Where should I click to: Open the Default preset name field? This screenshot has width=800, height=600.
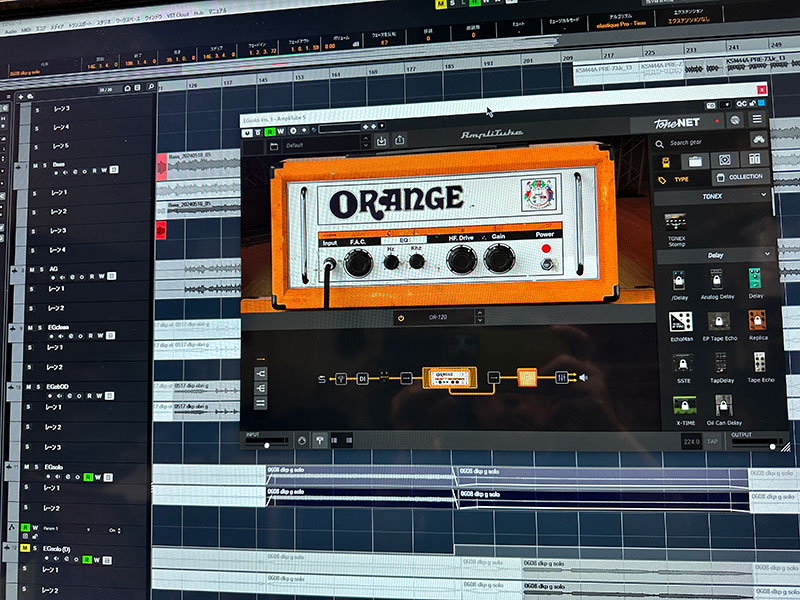click(x=321, y=145)
